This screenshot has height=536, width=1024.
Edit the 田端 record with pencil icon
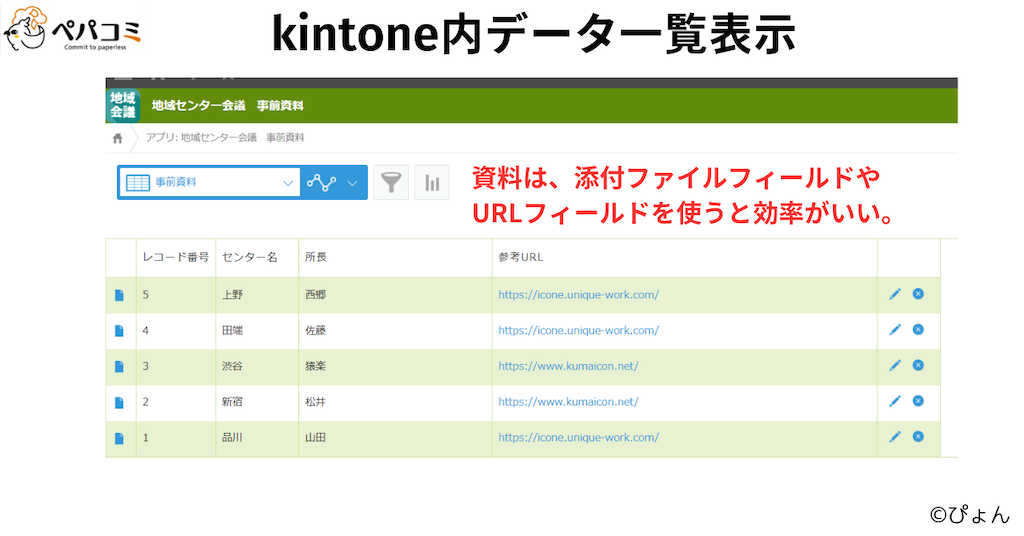tap(895, 330)
